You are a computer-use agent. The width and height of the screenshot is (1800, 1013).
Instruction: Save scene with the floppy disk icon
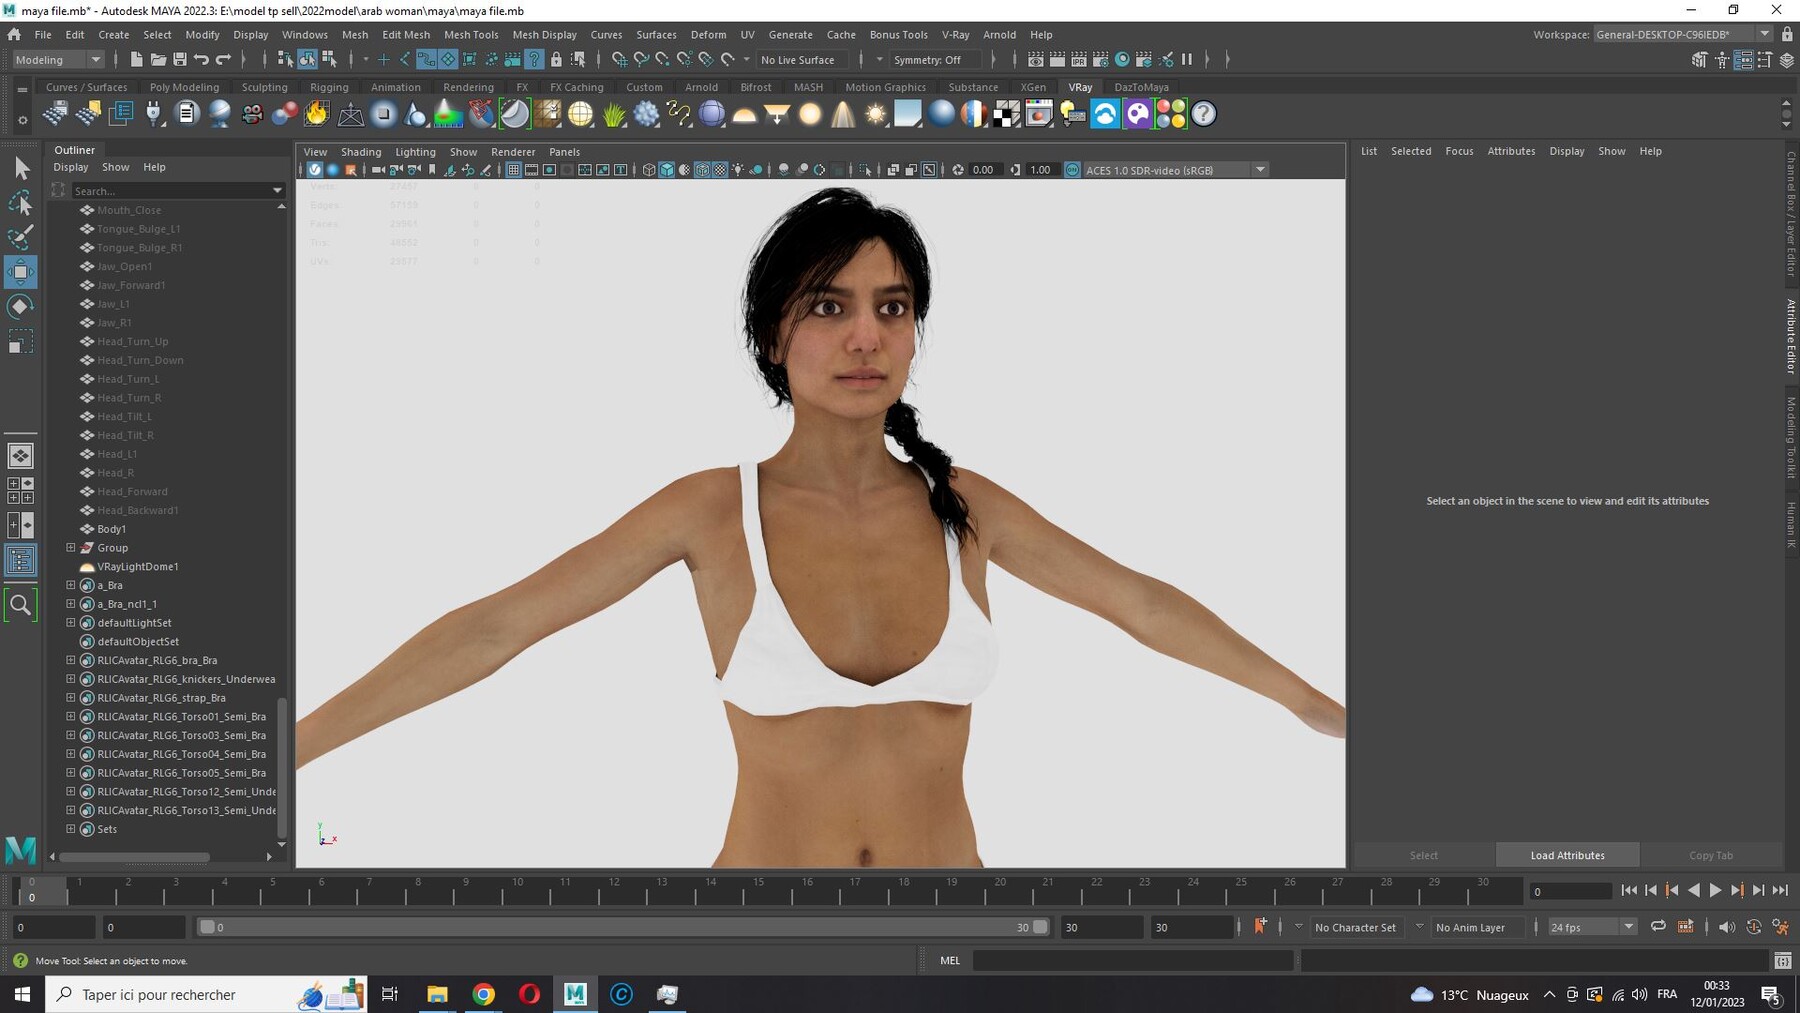pos(180,60)
